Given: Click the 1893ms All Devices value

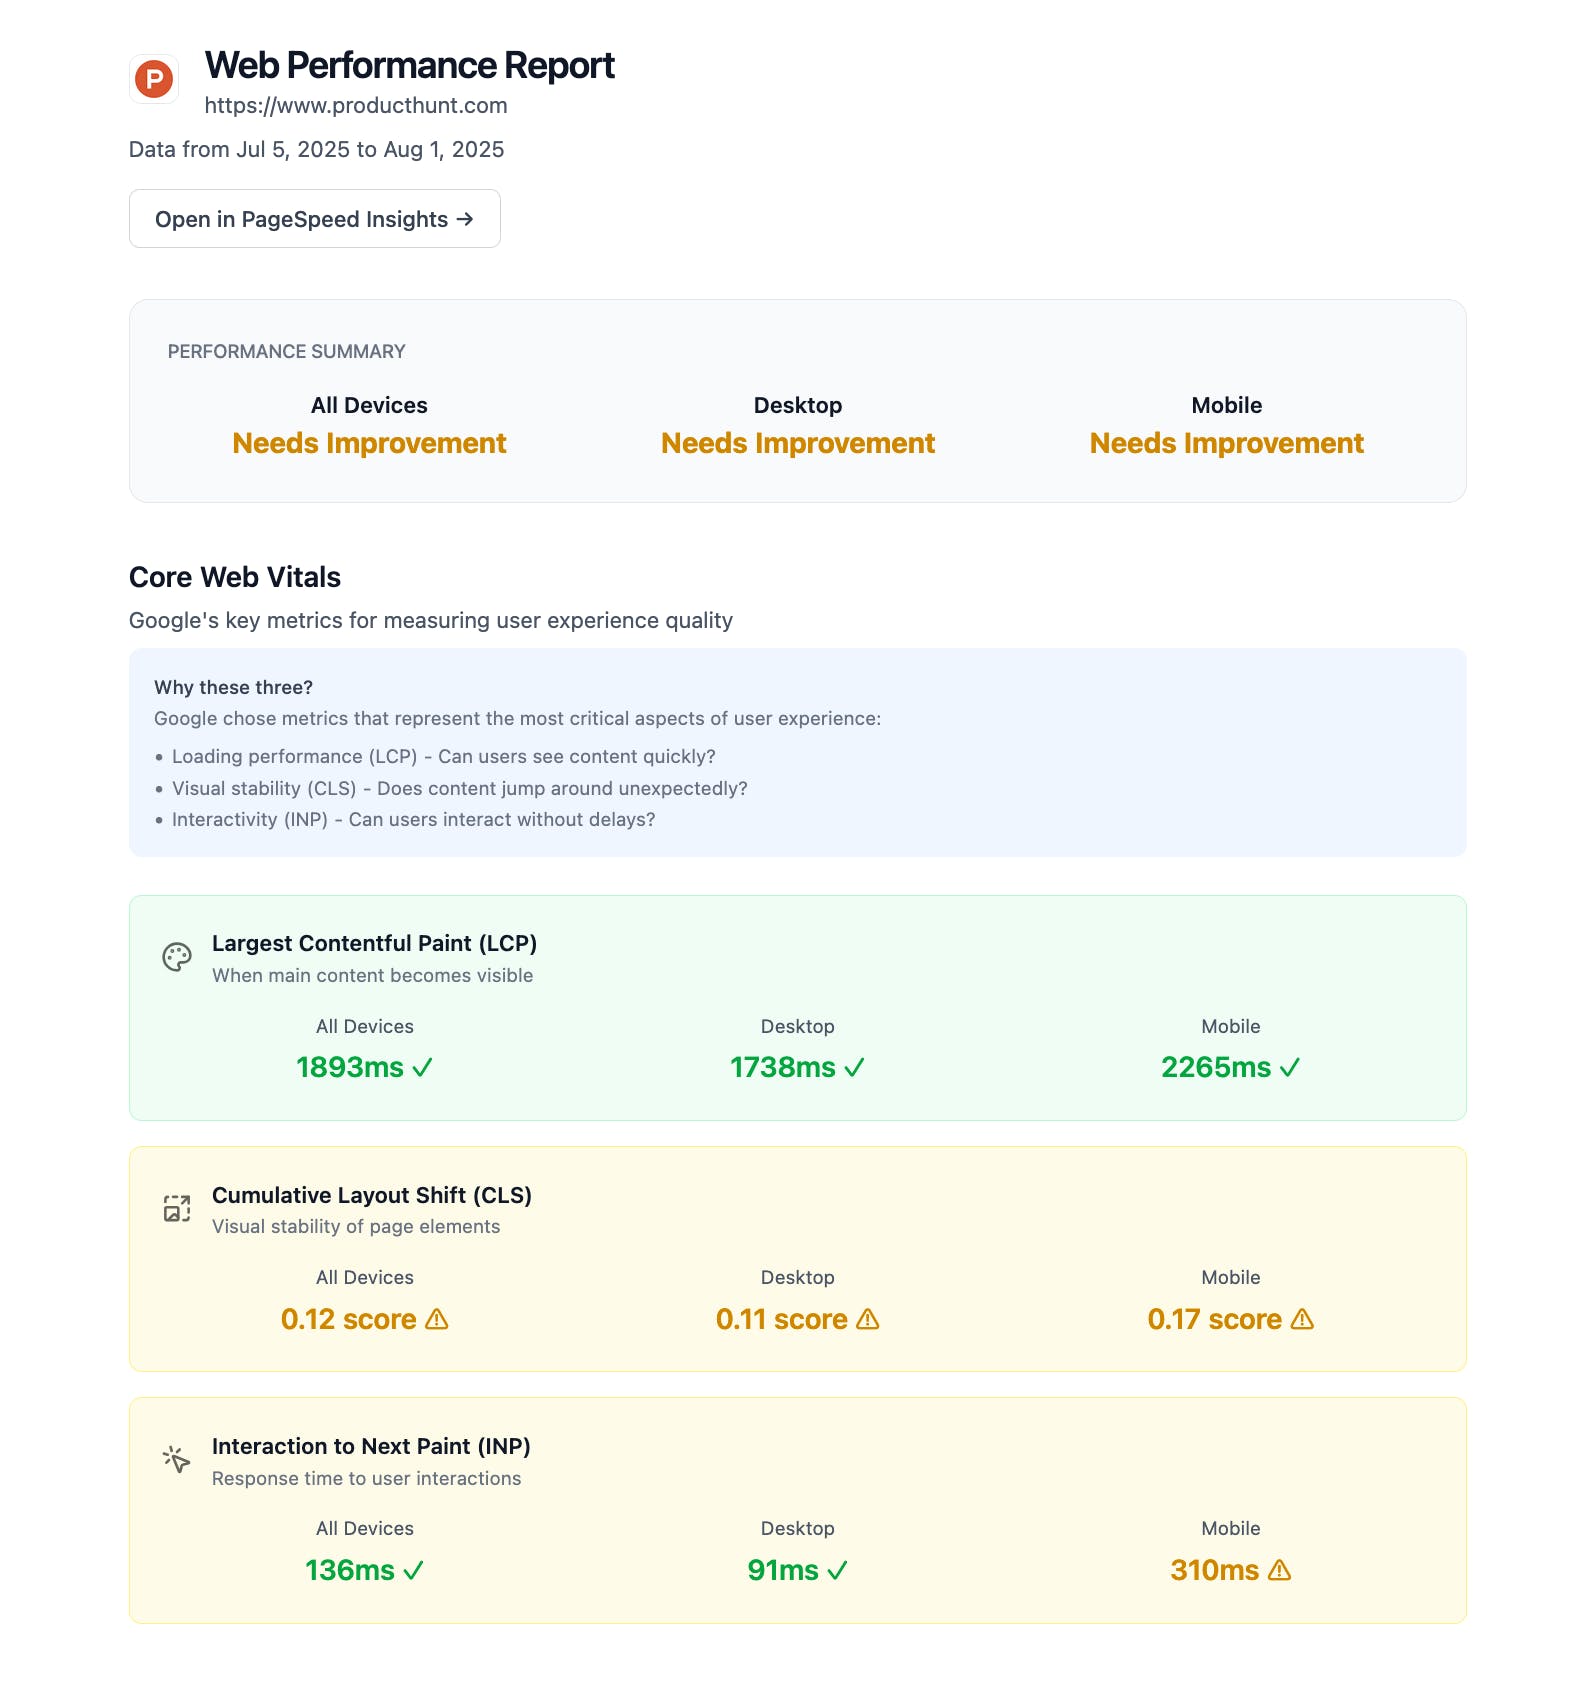Looking at the screenshot, I should 350,1067.
